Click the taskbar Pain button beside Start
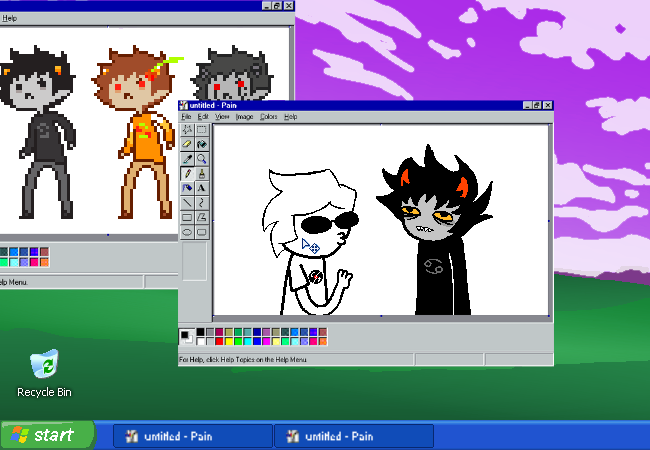Image resolution: width=650 pixels, height=450 pixels. [x=193, y=436]
